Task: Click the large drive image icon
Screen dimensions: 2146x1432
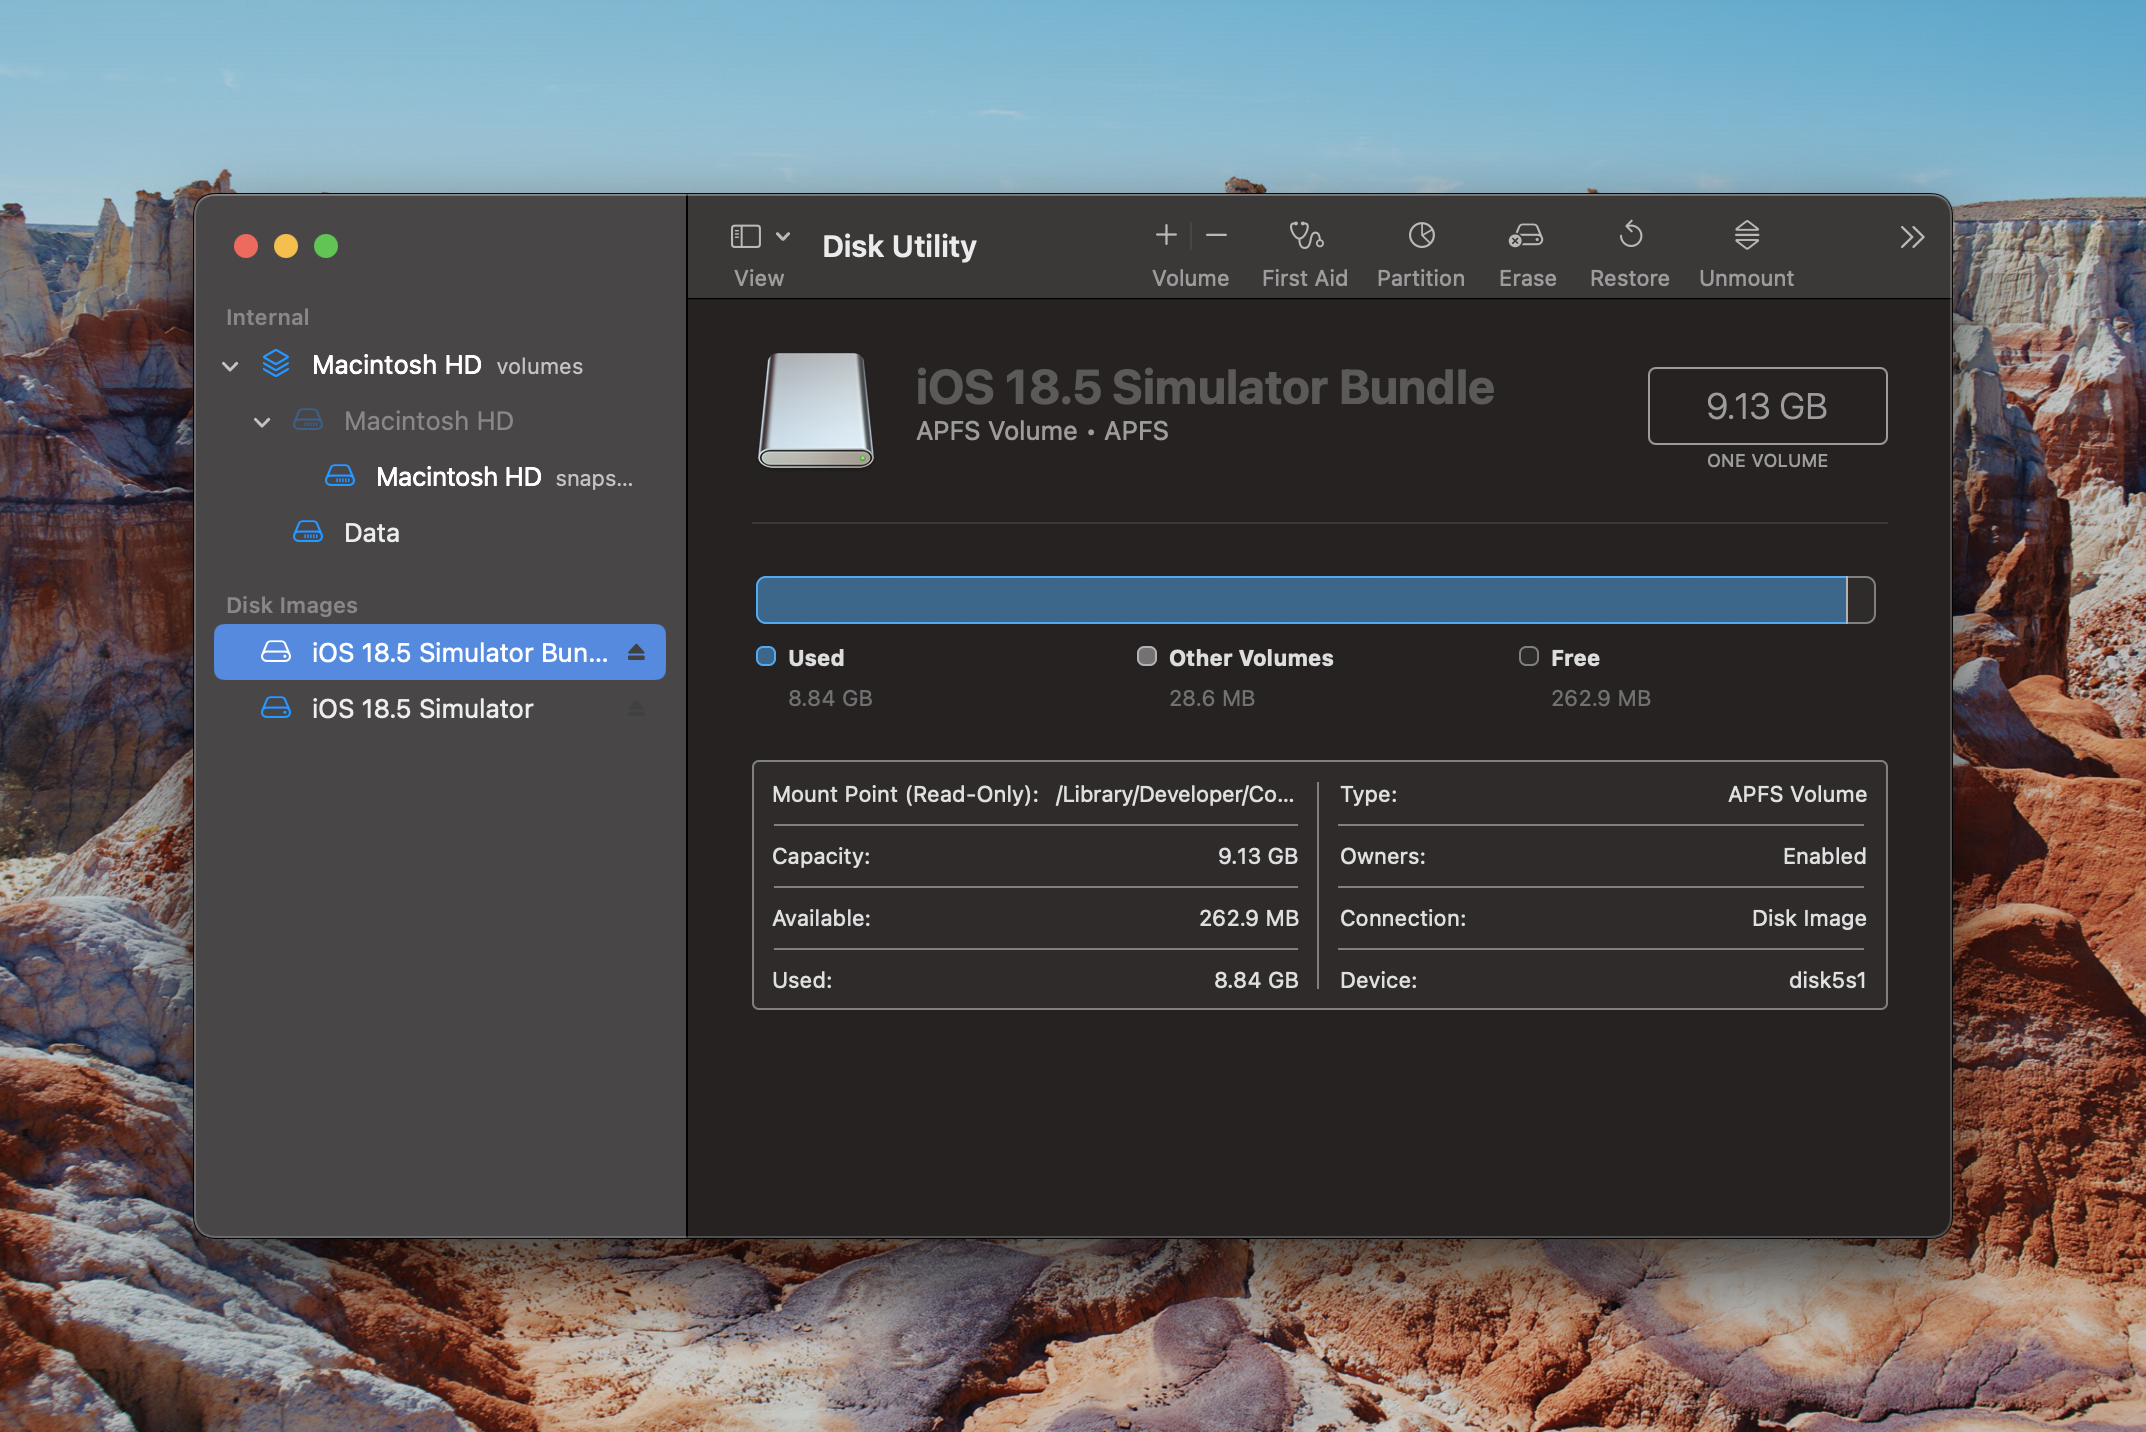Action: tap(816, 410)
